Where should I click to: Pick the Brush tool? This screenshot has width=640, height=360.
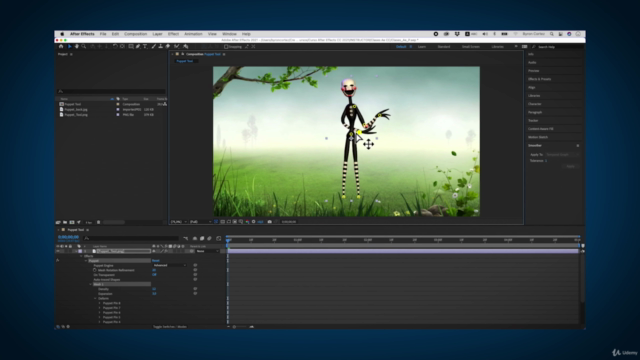coord(153,47)
